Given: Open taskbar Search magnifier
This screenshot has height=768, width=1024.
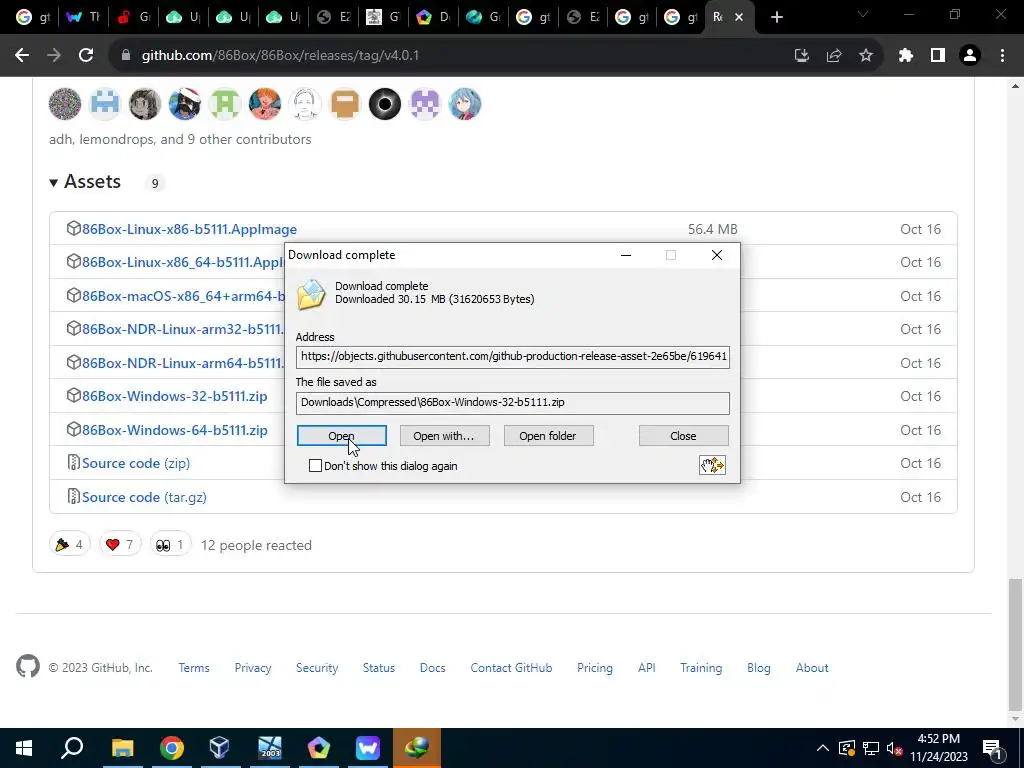Looking at the screenshot, I should (x=72, y=748).
